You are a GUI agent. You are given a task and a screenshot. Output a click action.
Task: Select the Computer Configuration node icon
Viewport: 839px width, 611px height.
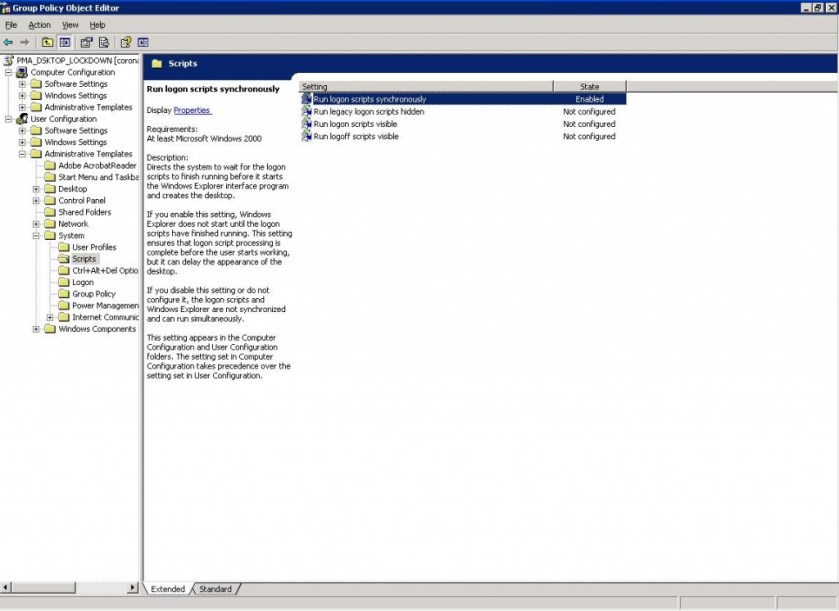click(22, 72)
